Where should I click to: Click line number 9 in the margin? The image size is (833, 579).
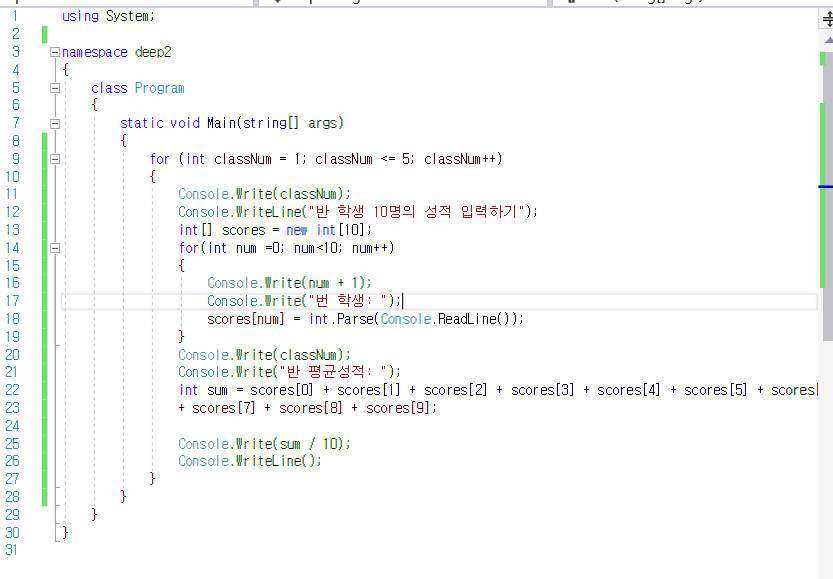tap(15, 159)
